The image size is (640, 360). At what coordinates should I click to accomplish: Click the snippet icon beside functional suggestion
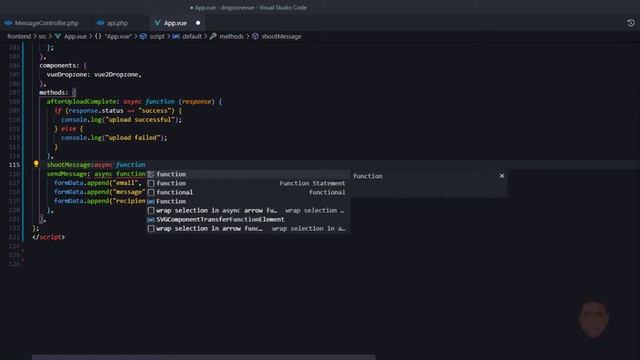pos(151,192)
